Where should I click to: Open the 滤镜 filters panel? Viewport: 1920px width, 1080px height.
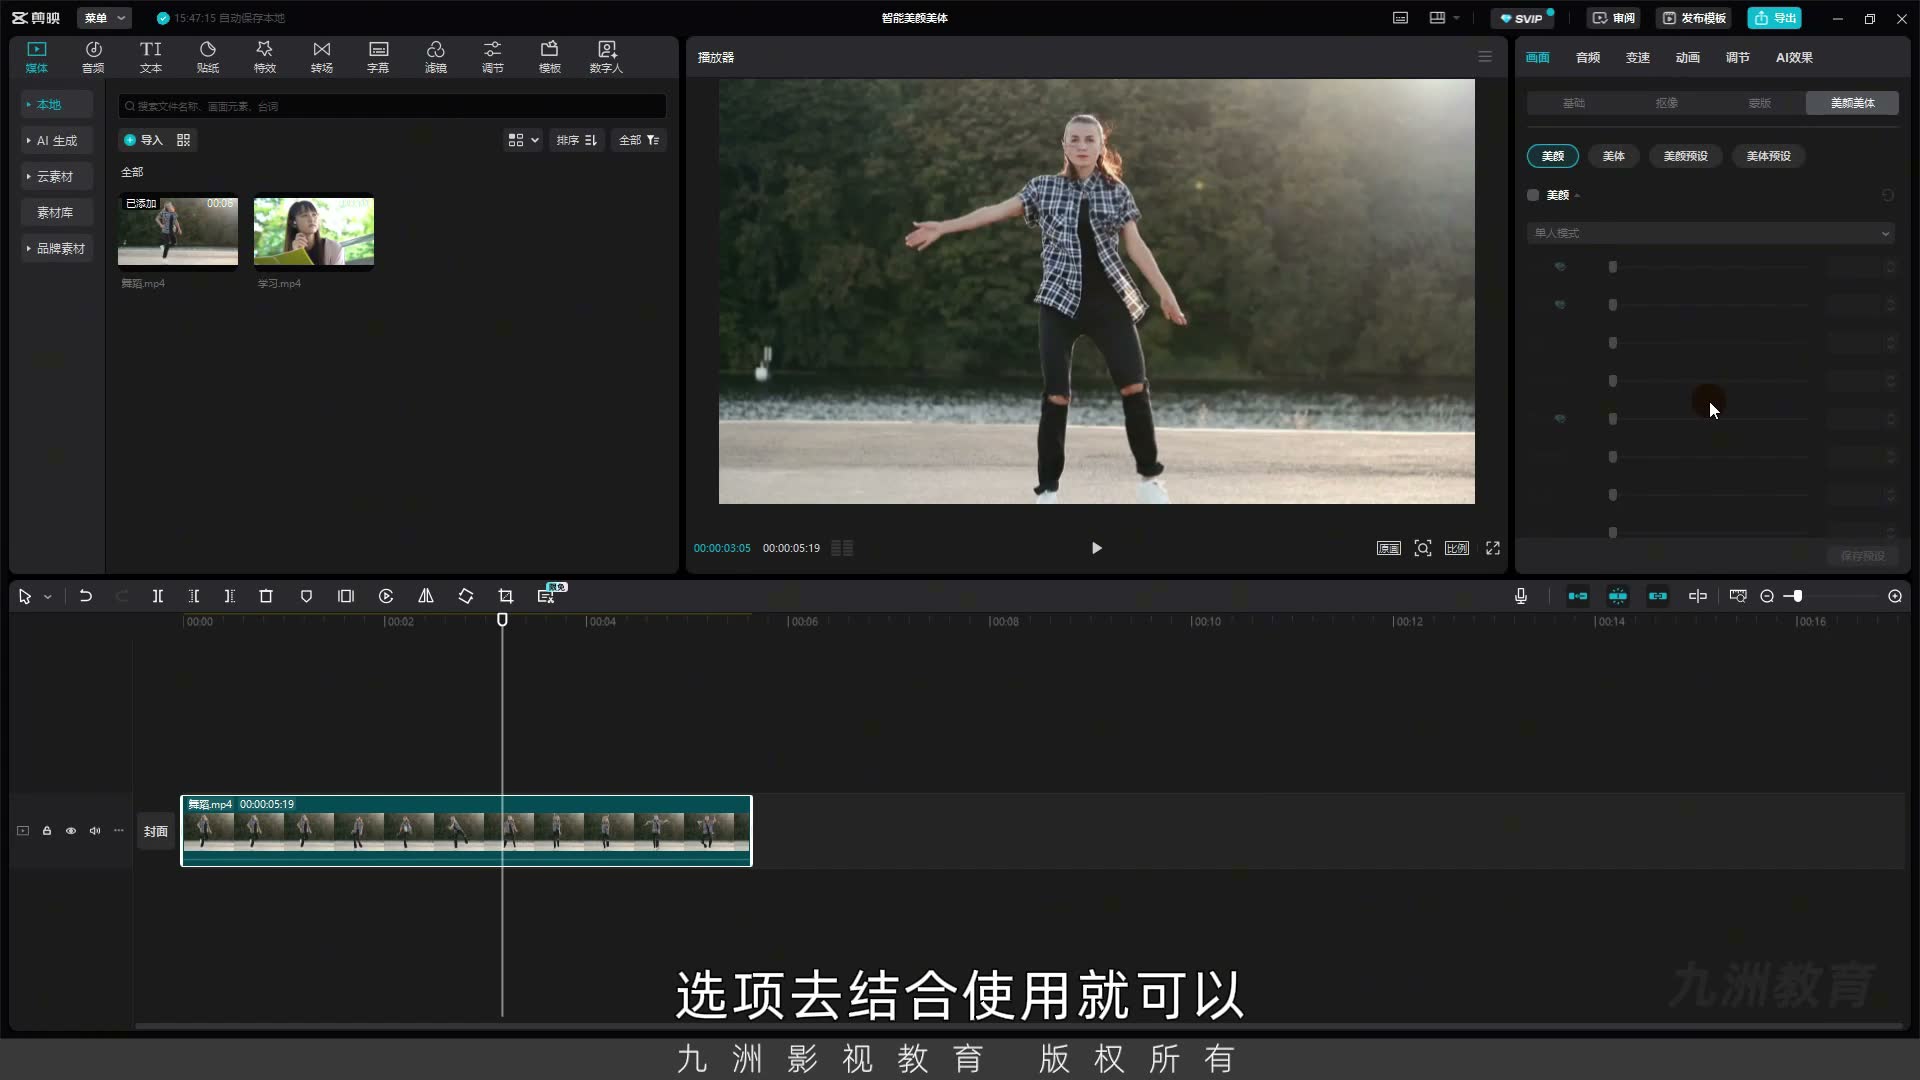[x=435, y=57]
